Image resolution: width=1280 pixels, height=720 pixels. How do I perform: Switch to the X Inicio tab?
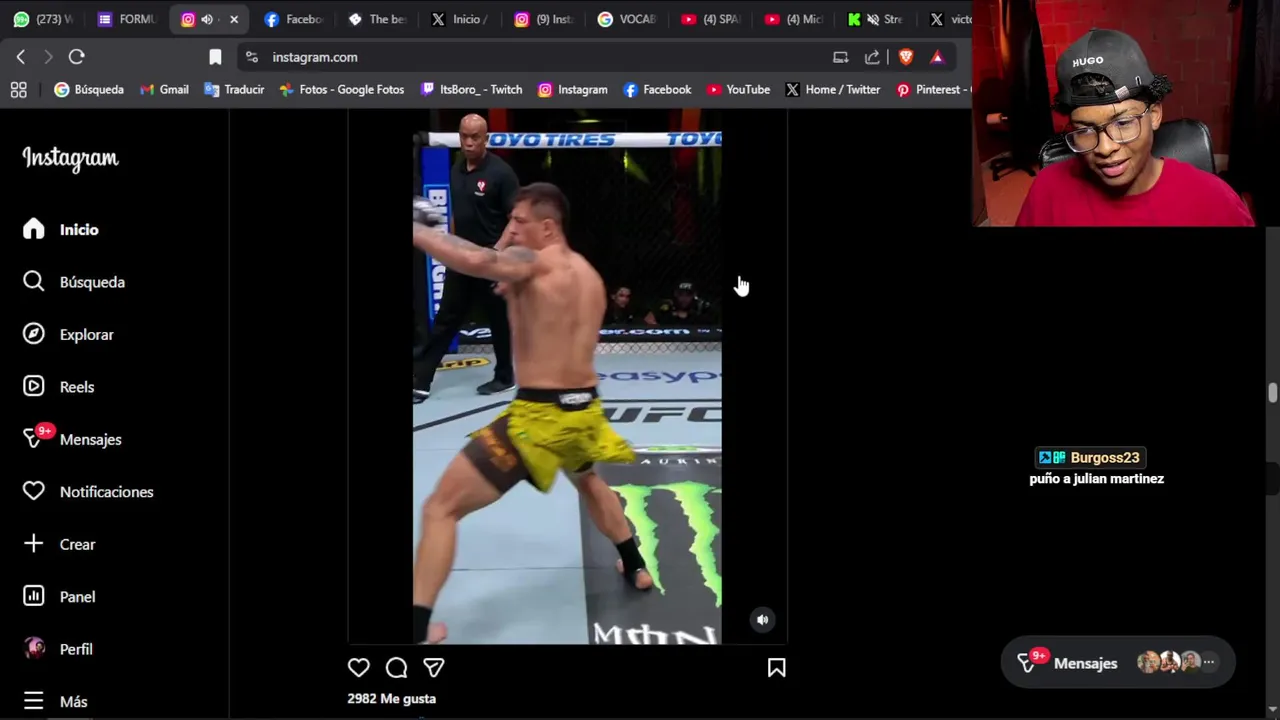click(460, 19)
